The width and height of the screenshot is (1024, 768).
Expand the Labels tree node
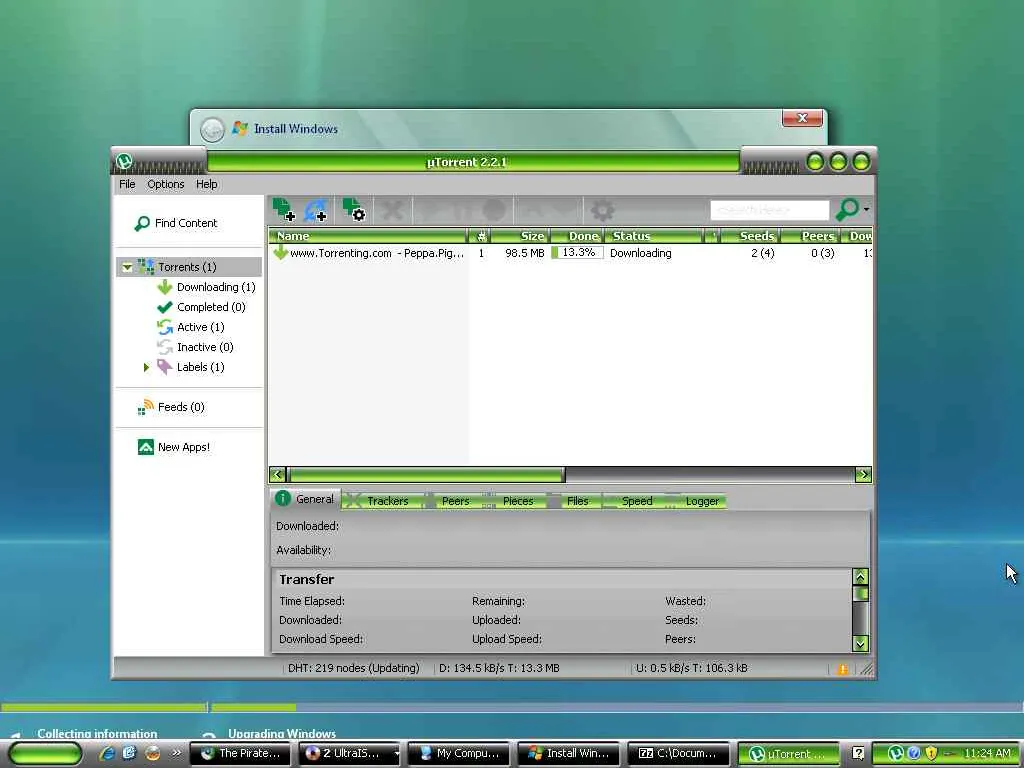[x=146, y=367]
